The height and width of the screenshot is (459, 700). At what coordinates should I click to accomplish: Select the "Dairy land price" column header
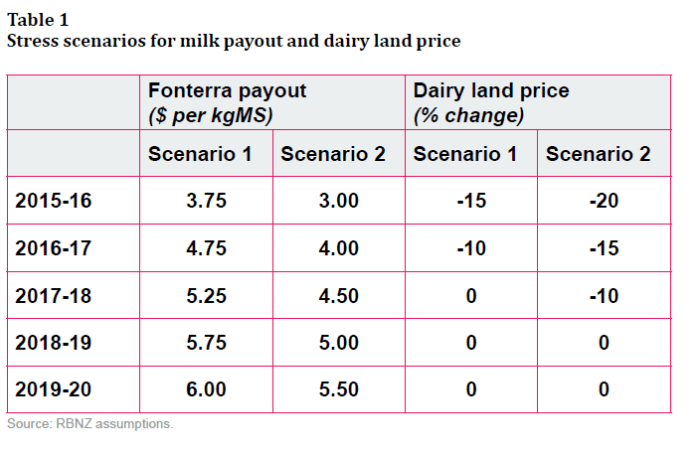[x=491, y=91]
